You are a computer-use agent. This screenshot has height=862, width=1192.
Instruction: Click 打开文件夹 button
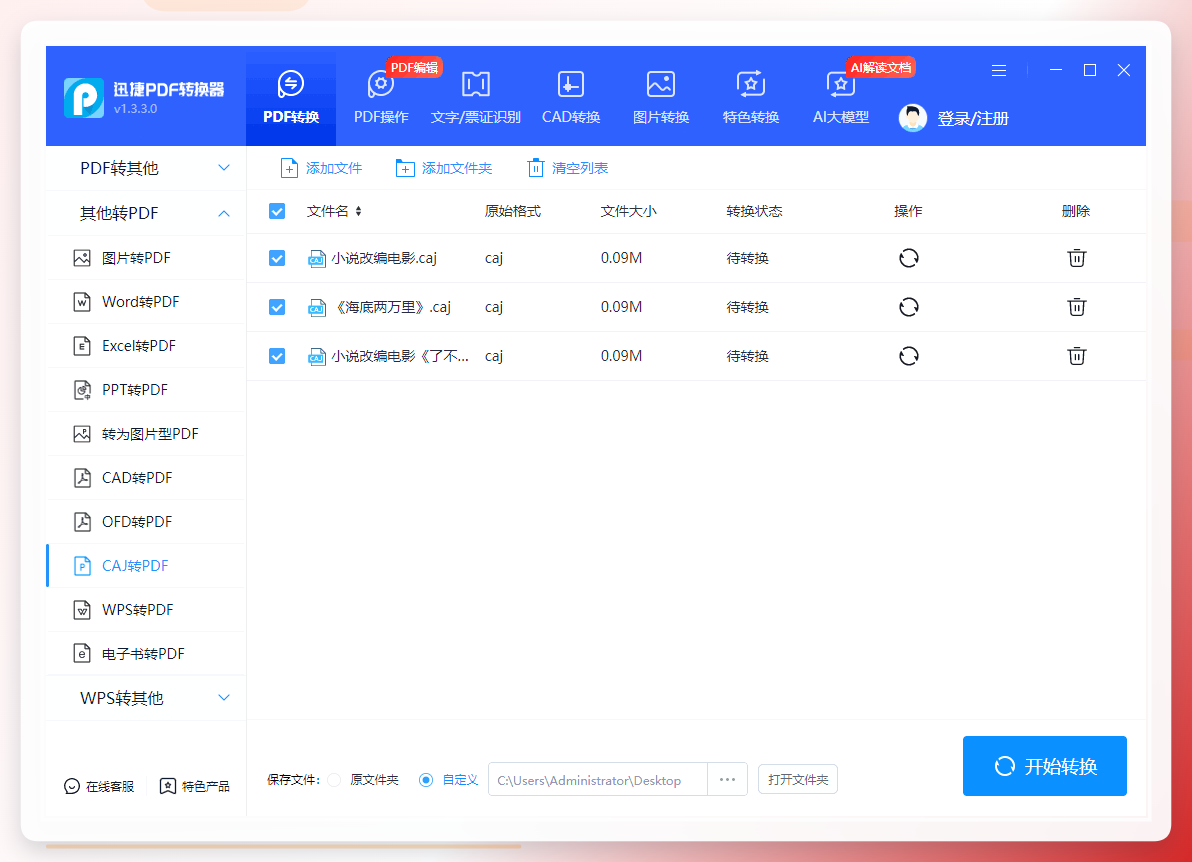797,780
